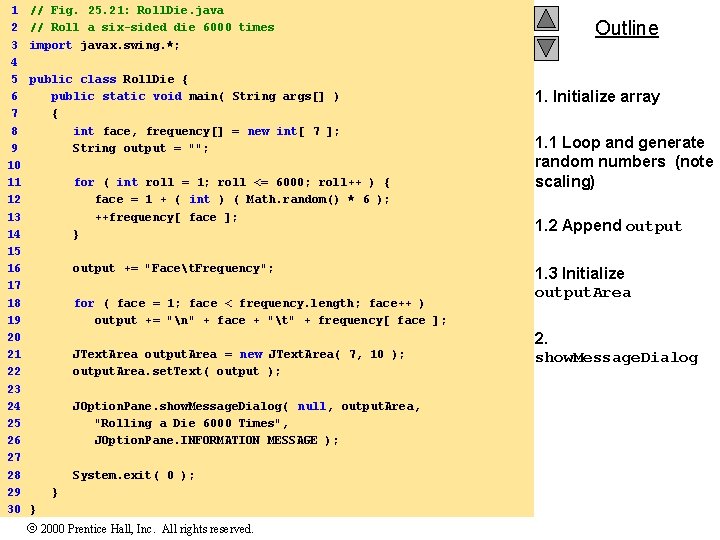Click the 'import javax.swing.*;' line
The width and height of the screenshot is (720, 540).
point(104,45)
